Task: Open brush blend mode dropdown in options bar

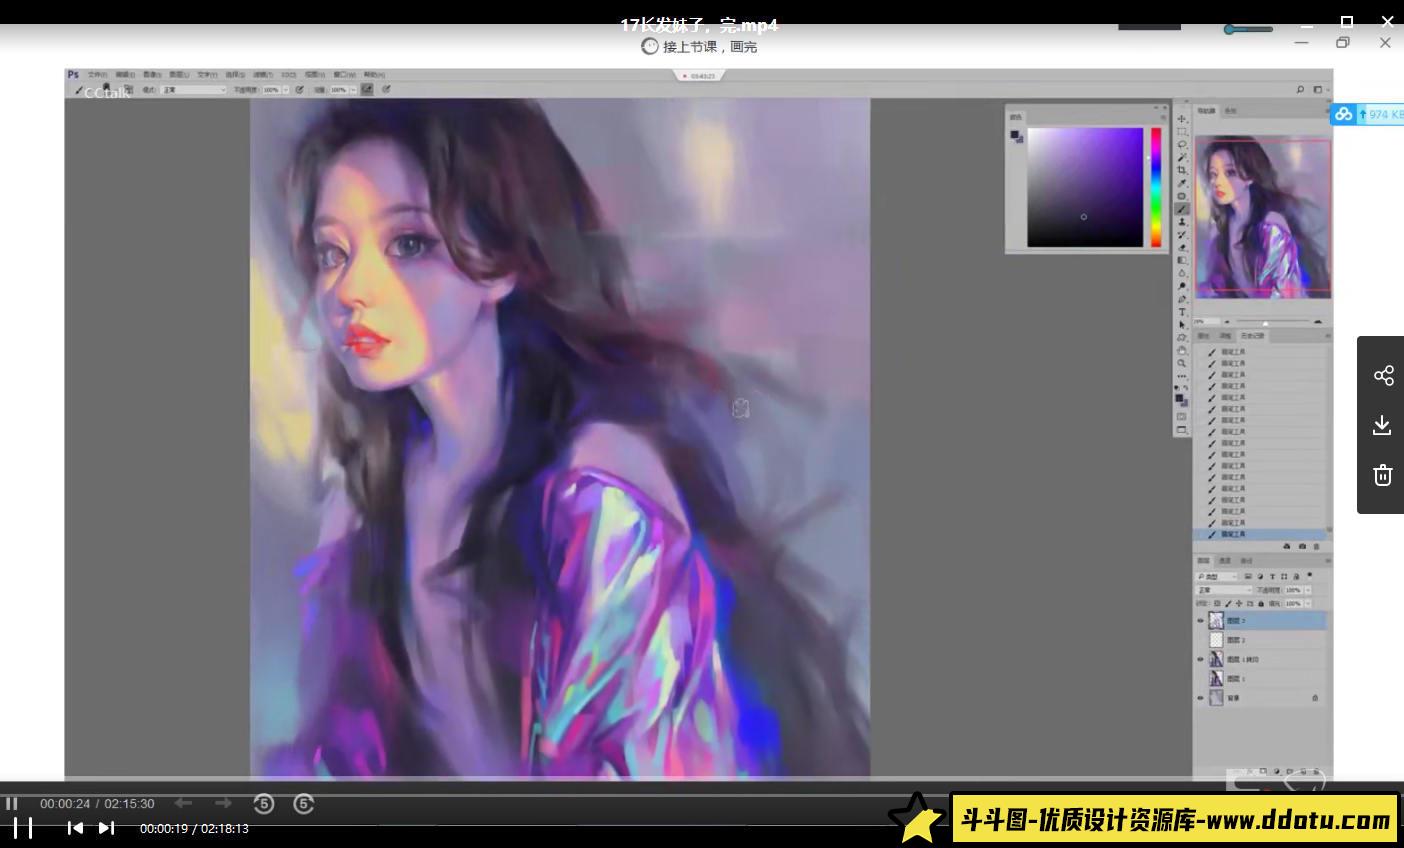Action: [x=193, y=90]
